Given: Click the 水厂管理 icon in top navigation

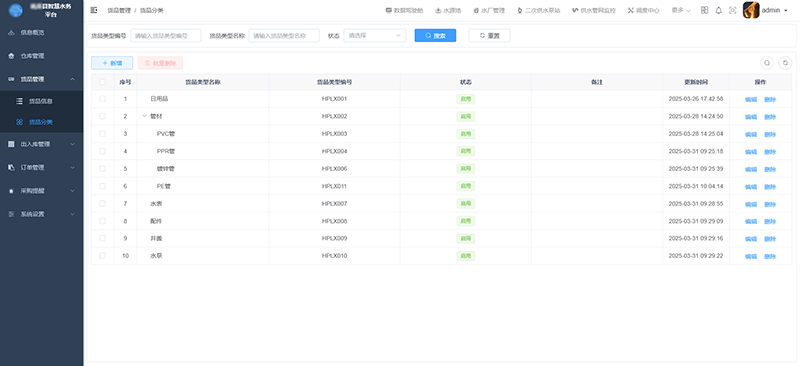Looking at the screenshot, I should [476, 10].
